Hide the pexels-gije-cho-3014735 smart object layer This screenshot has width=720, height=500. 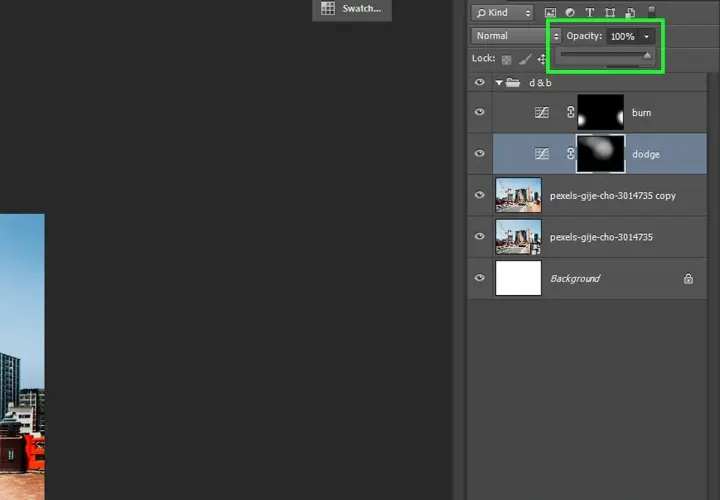(x=479, y=236)
